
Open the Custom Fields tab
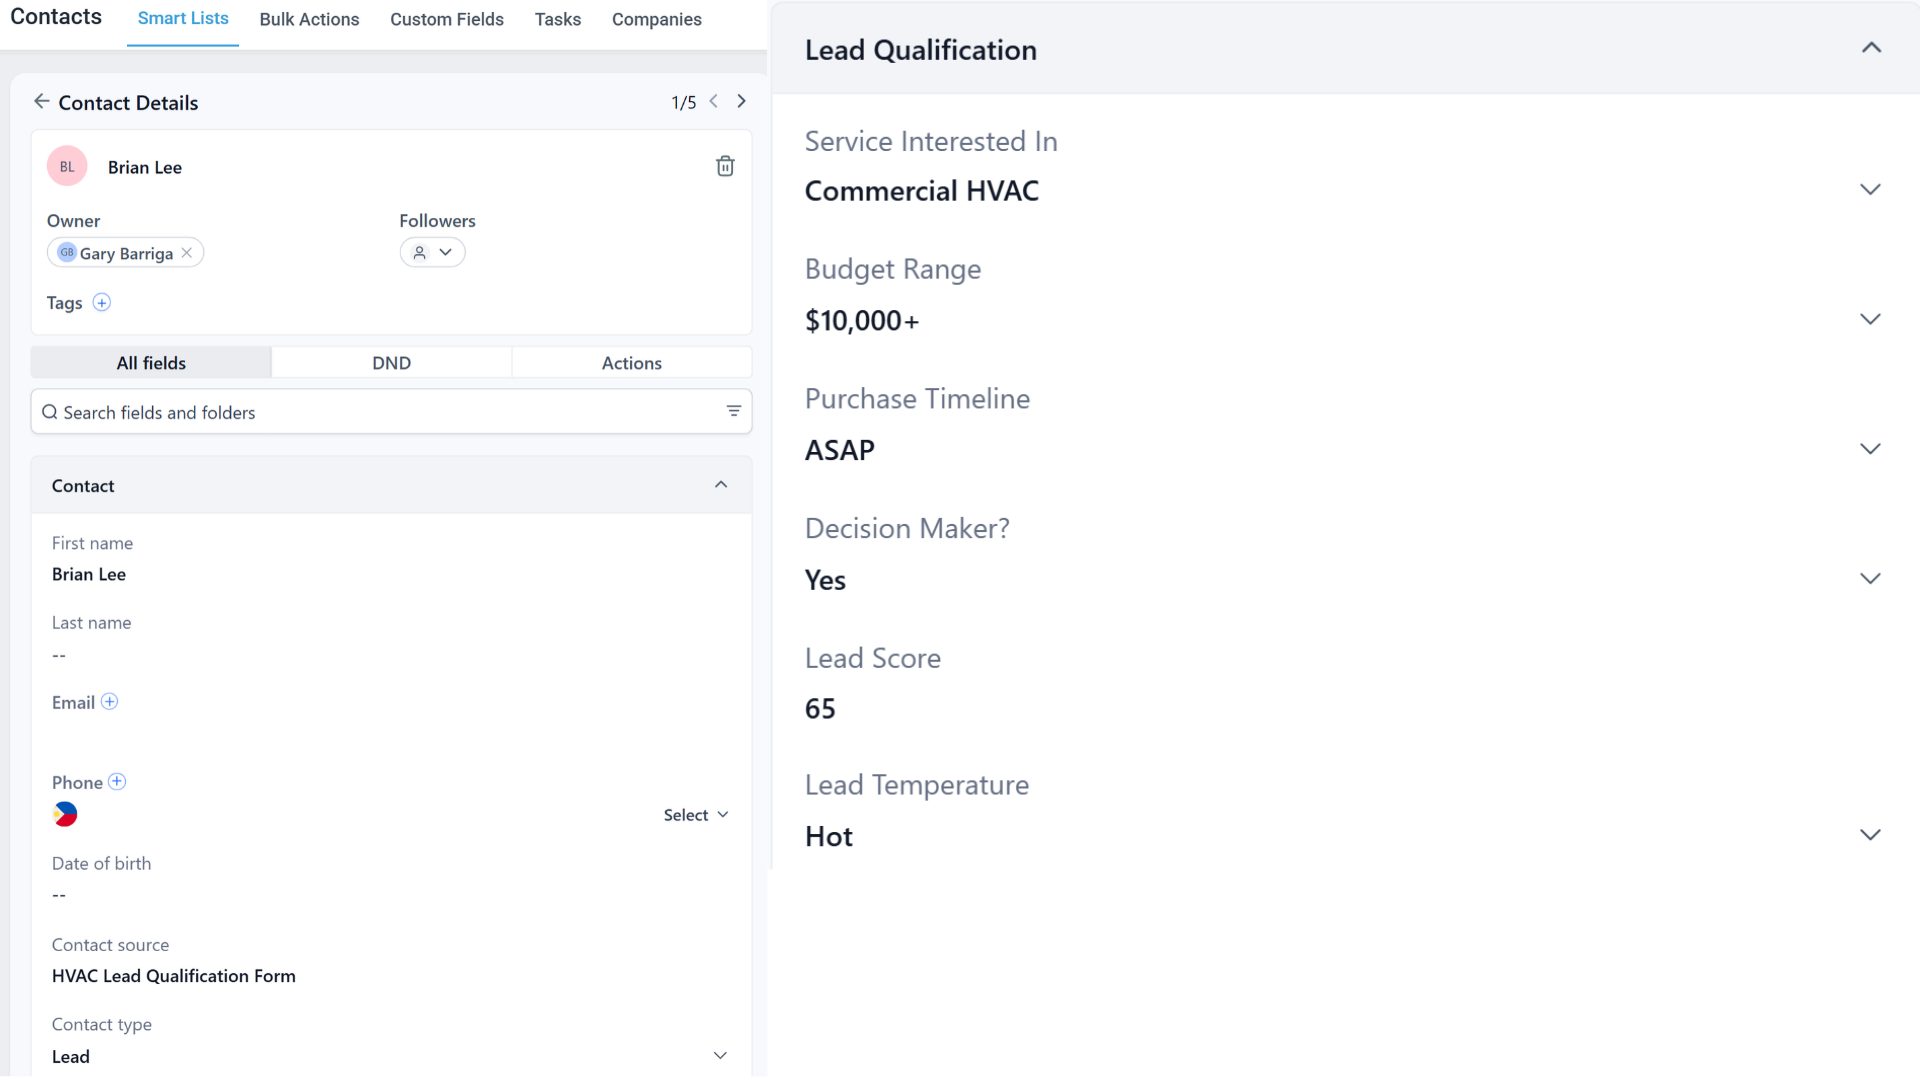(447, 20)
